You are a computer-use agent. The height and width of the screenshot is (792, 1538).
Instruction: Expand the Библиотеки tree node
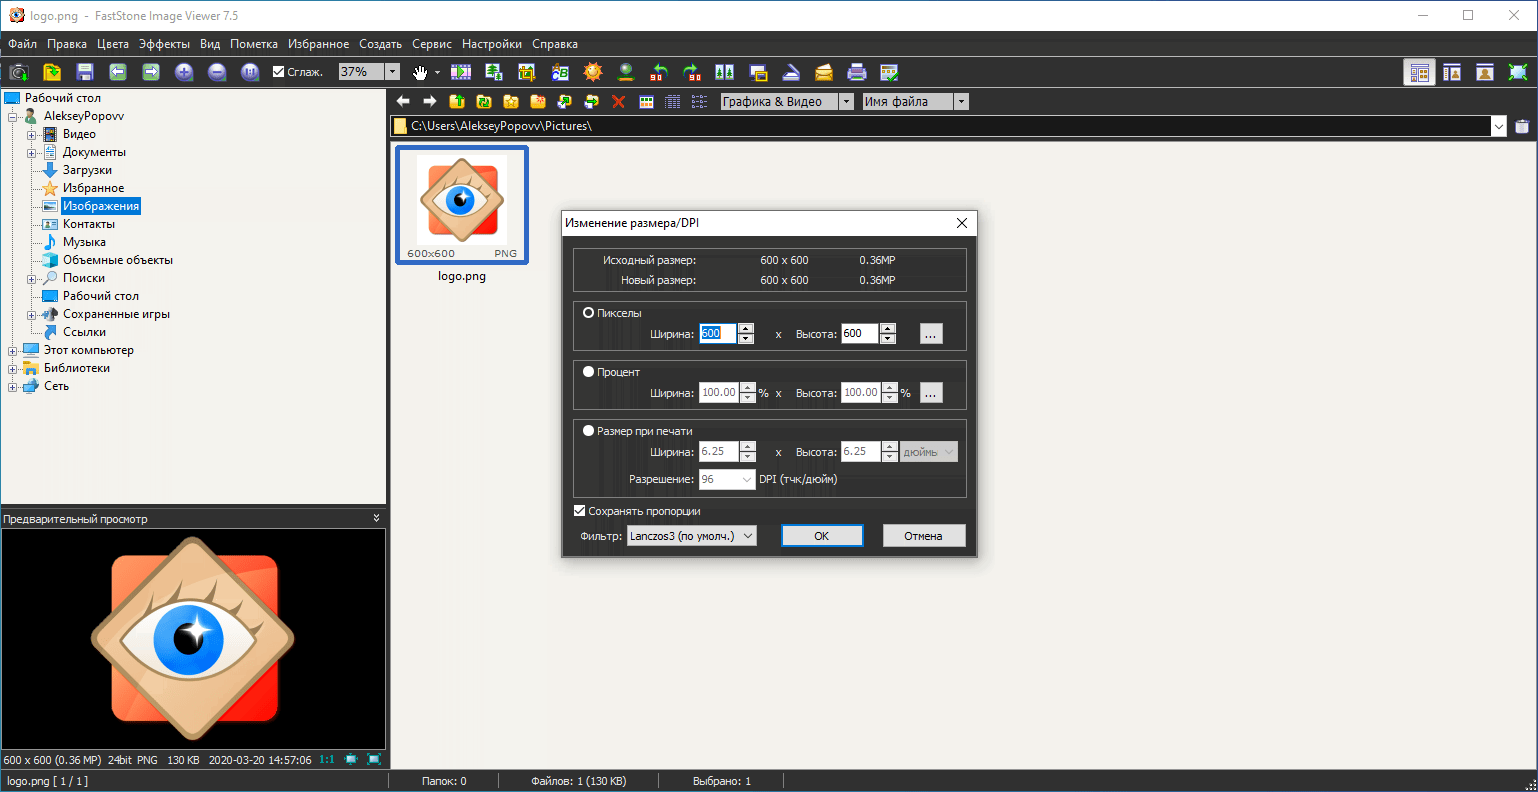(13, 368)
